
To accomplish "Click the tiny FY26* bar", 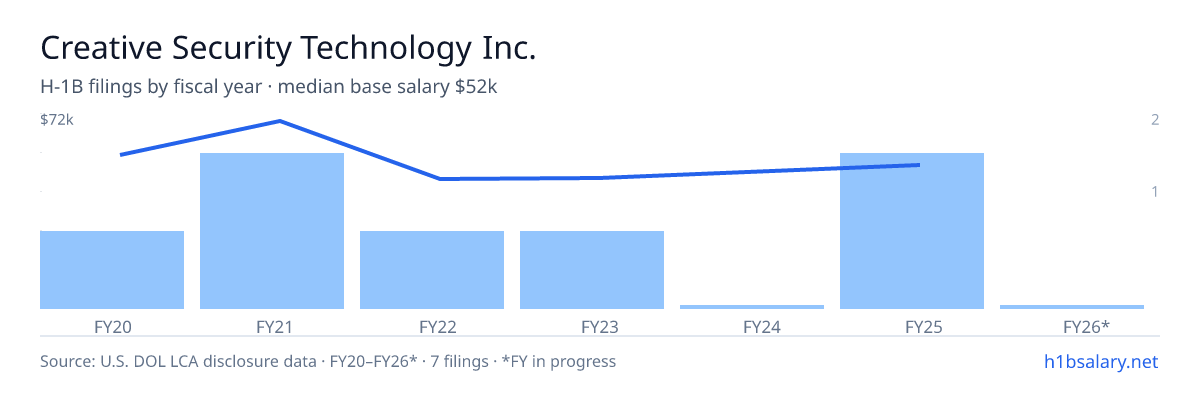I will pyautogui.click(x=1072, y=307).
